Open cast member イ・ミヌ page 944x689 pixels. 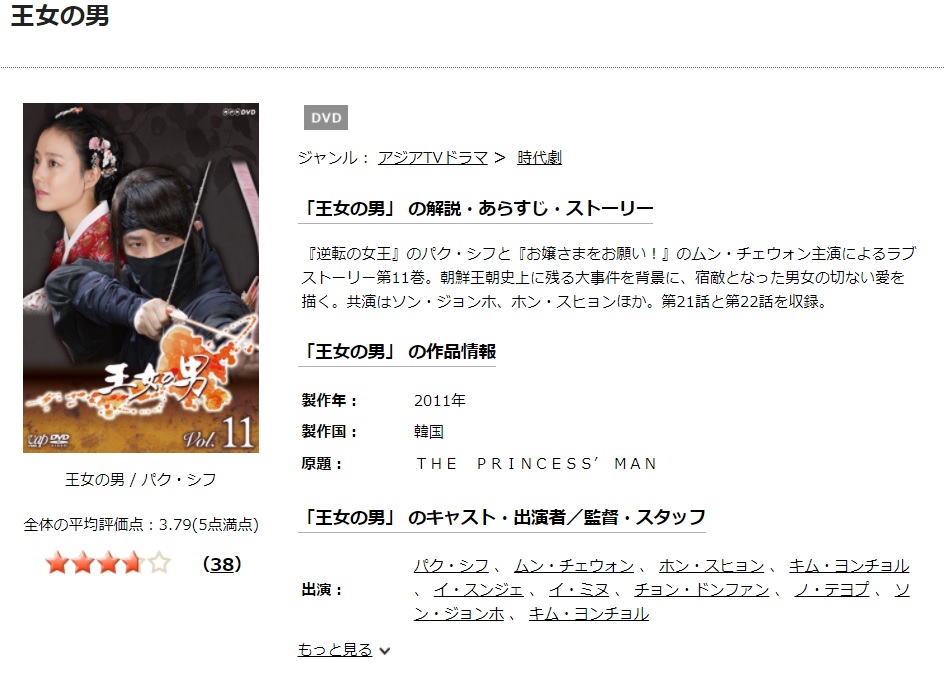579,590
